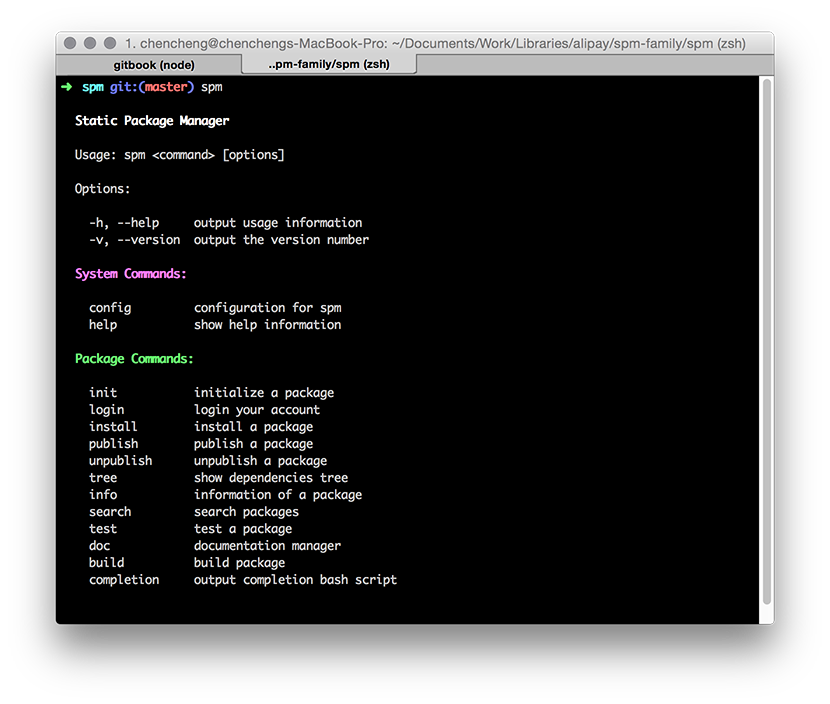Click the "Static Package Manager" heading

[x=152, y=121]
